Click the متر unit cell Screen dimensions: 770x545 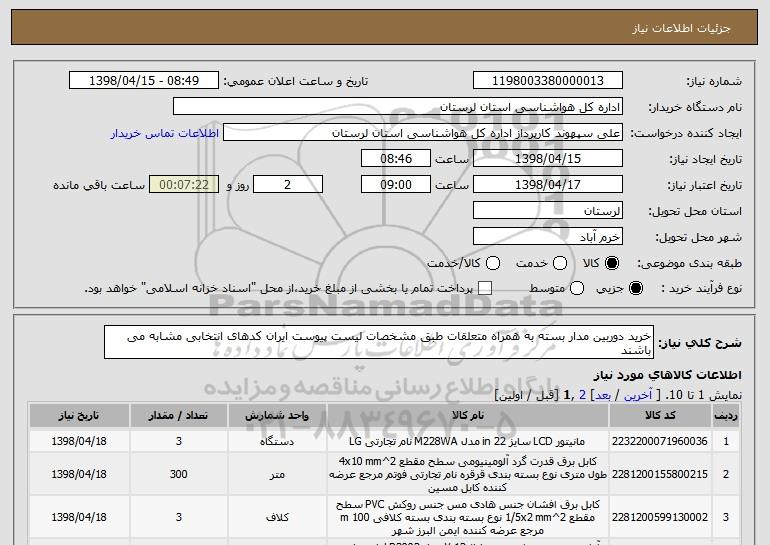277,474
